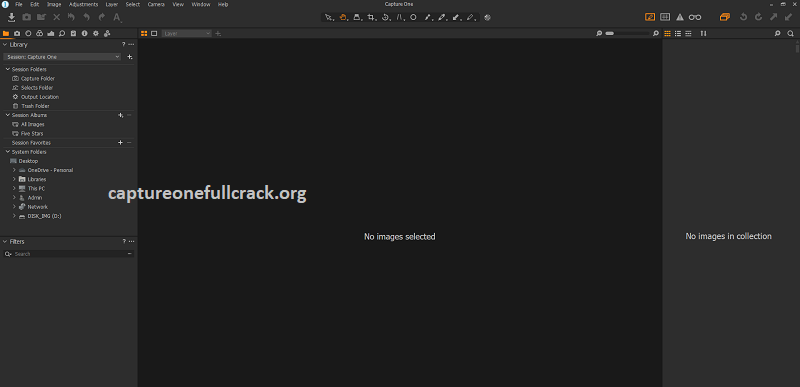Open the Adjustments menu
Image resolution: width=800 pixels, height=387 pixels.
click(x=83, y=4)
